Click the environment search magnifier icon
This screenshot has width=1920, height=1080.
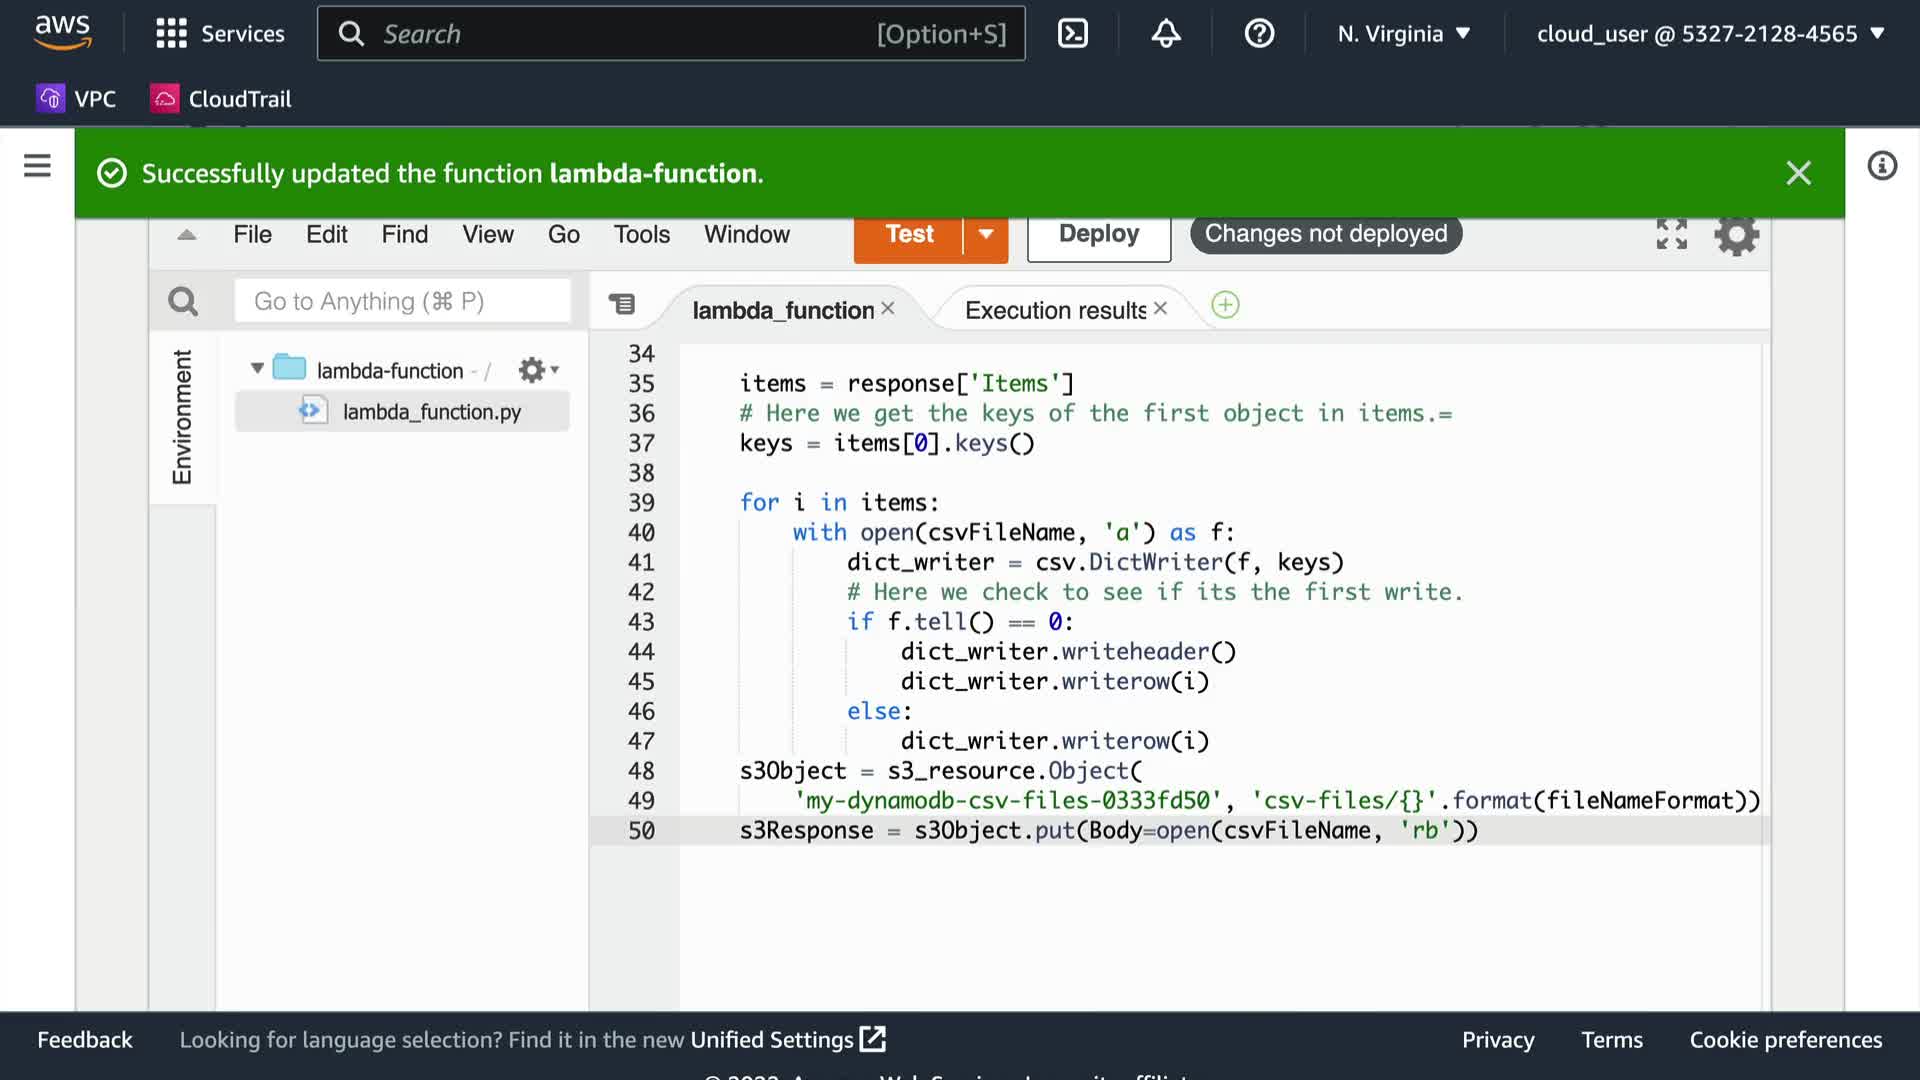tap(183, 301)
